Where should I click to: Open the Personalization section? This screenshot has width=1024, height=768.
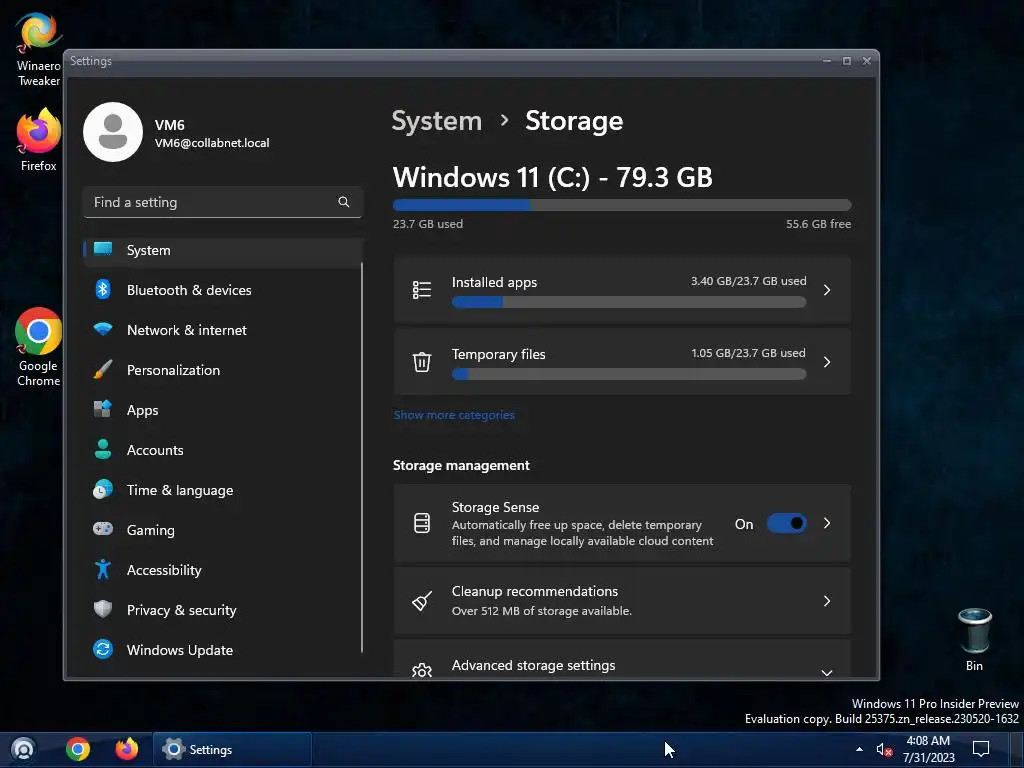point(223,370)
